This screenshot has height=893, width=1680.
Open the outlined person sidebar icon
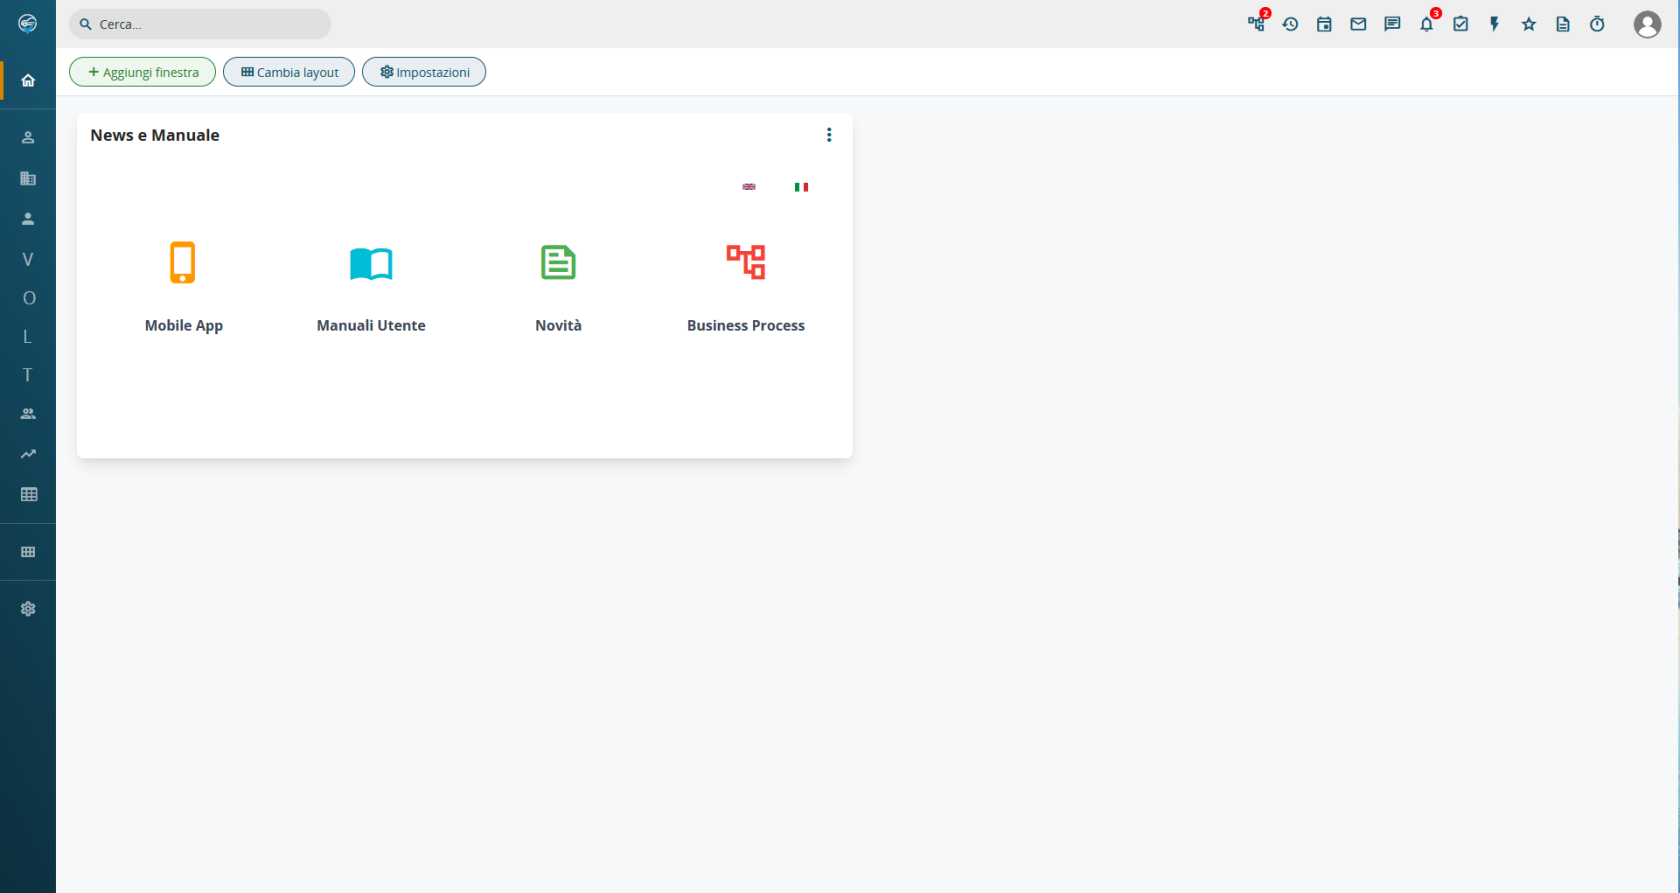coord(28,137)
